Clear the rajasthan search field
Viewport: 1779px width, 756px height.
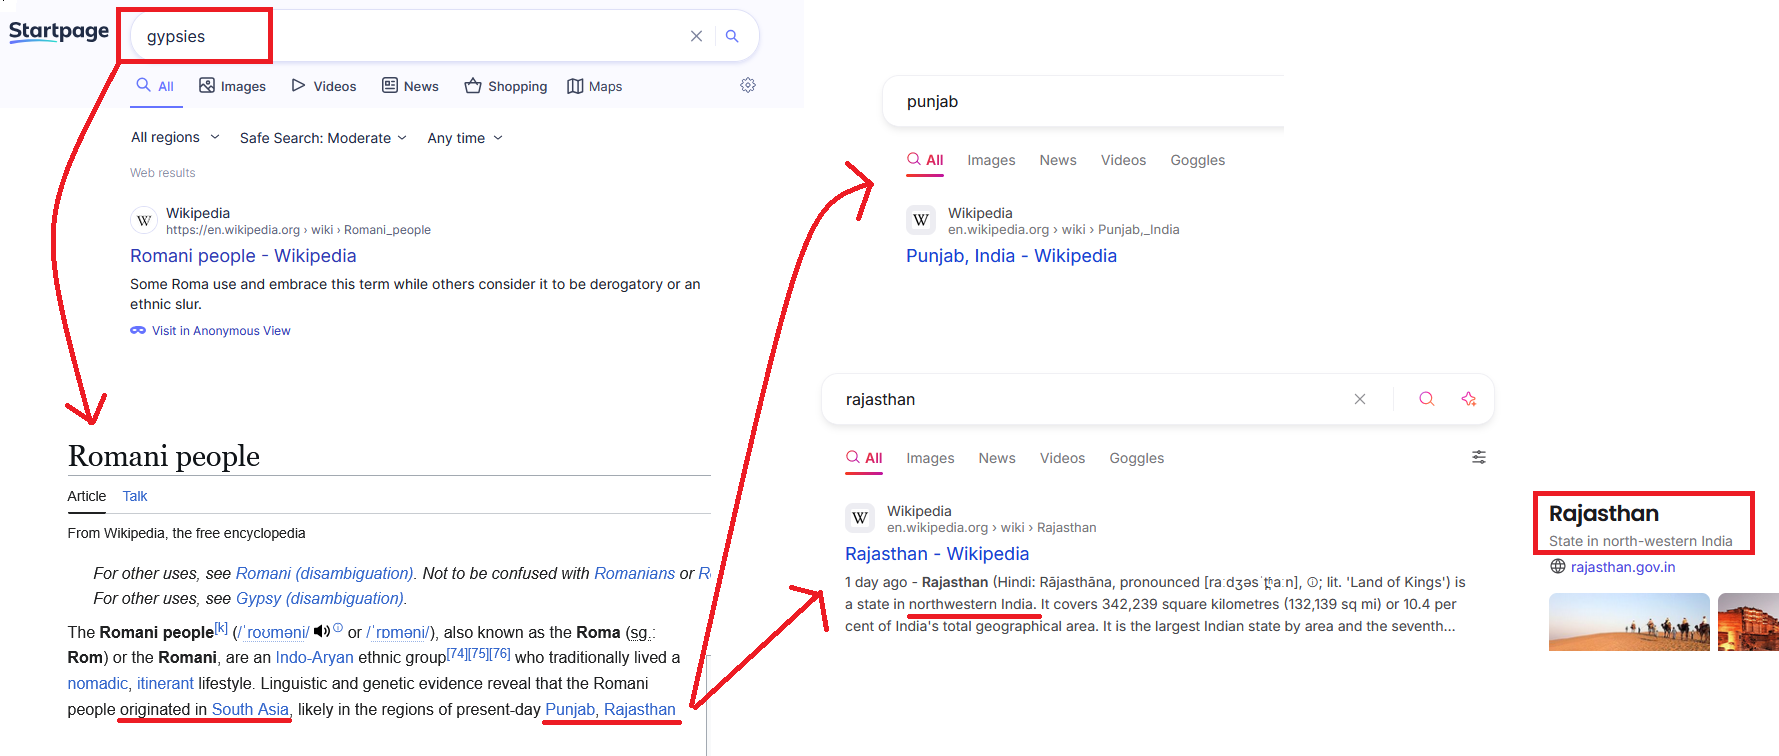1359,399
